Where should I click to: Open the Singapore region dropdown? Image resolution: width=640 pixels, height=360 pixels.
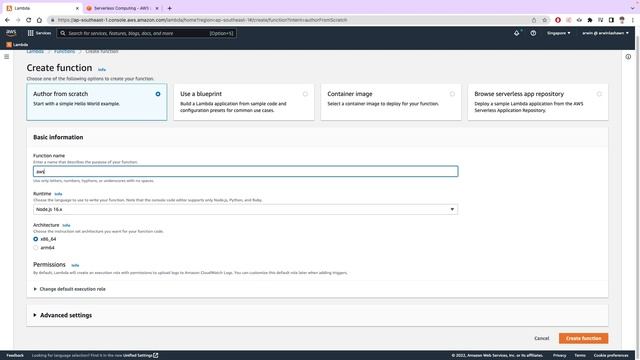558,33
